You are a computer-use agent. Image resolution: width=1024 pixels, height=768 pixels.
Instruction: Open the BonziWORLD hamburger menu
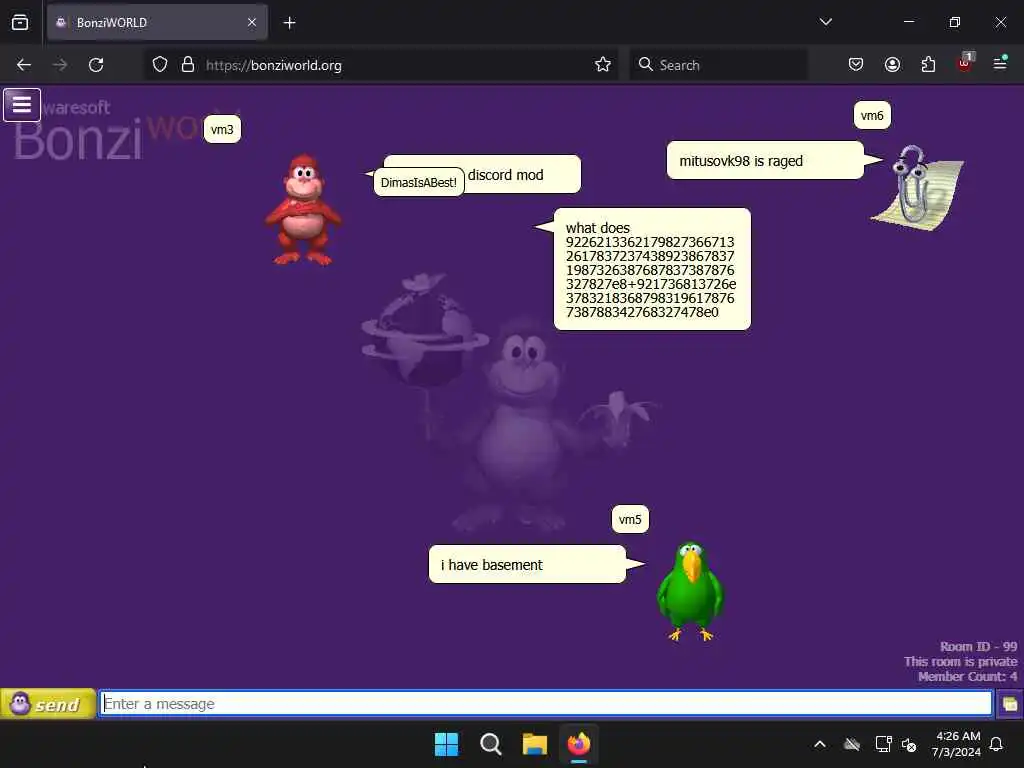click(22, 105)
